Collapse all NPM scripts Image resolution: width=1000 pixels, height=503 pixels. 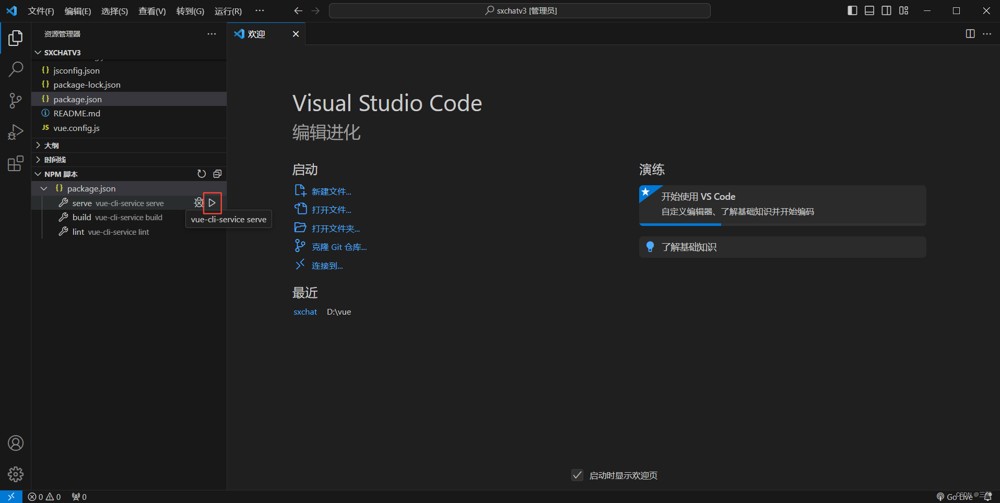point(217,174)
